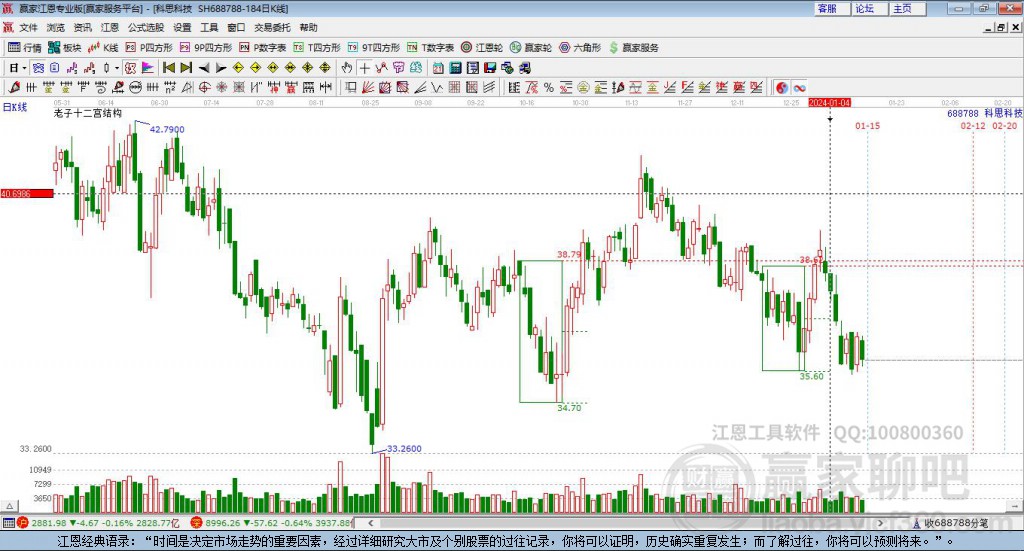Click the infinity loop icon
Screen dimensions: 1024x551
click(x=799, y=87)
